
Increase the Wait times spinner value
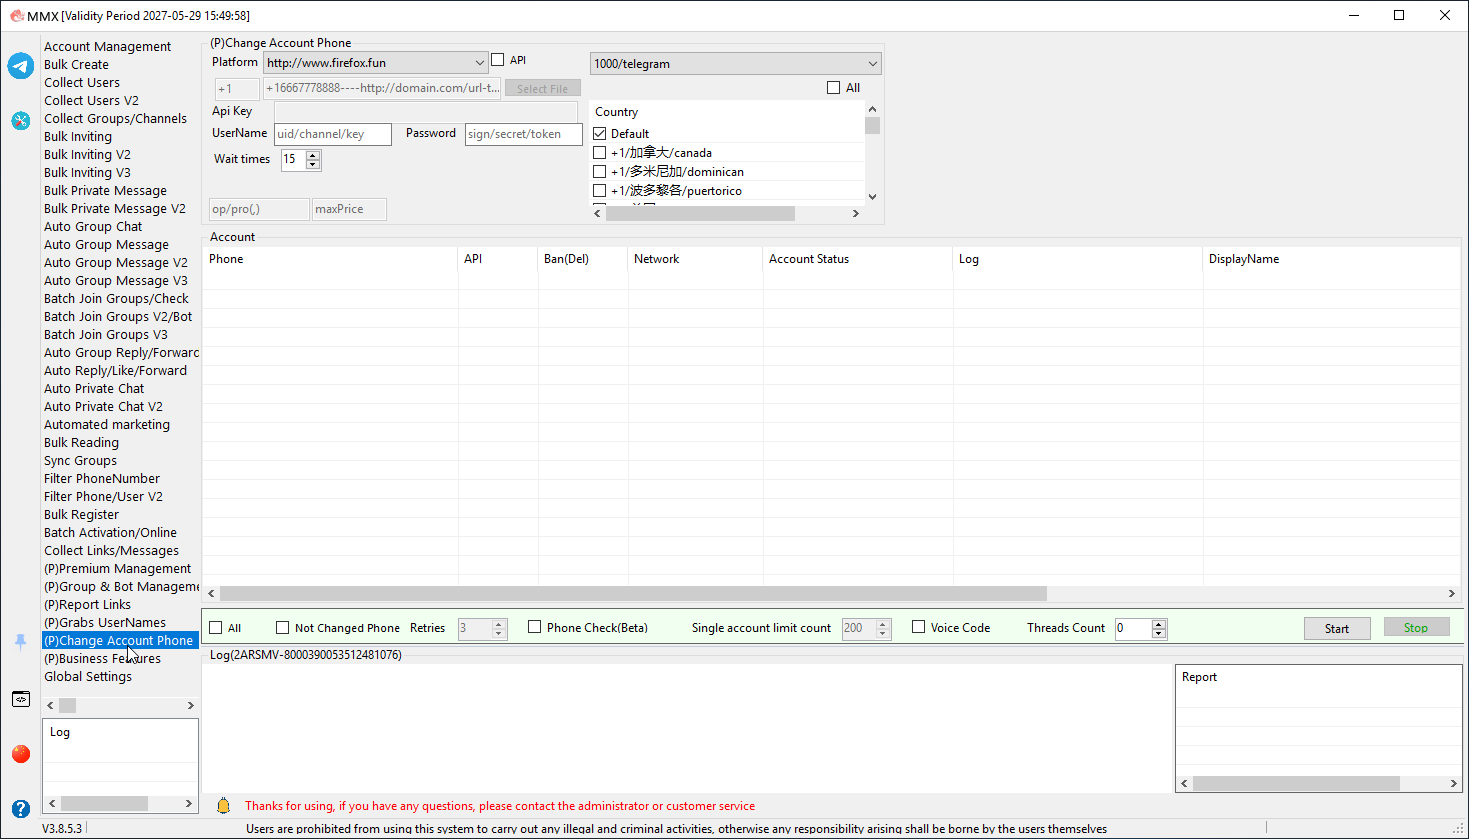[x=314, y=155]
